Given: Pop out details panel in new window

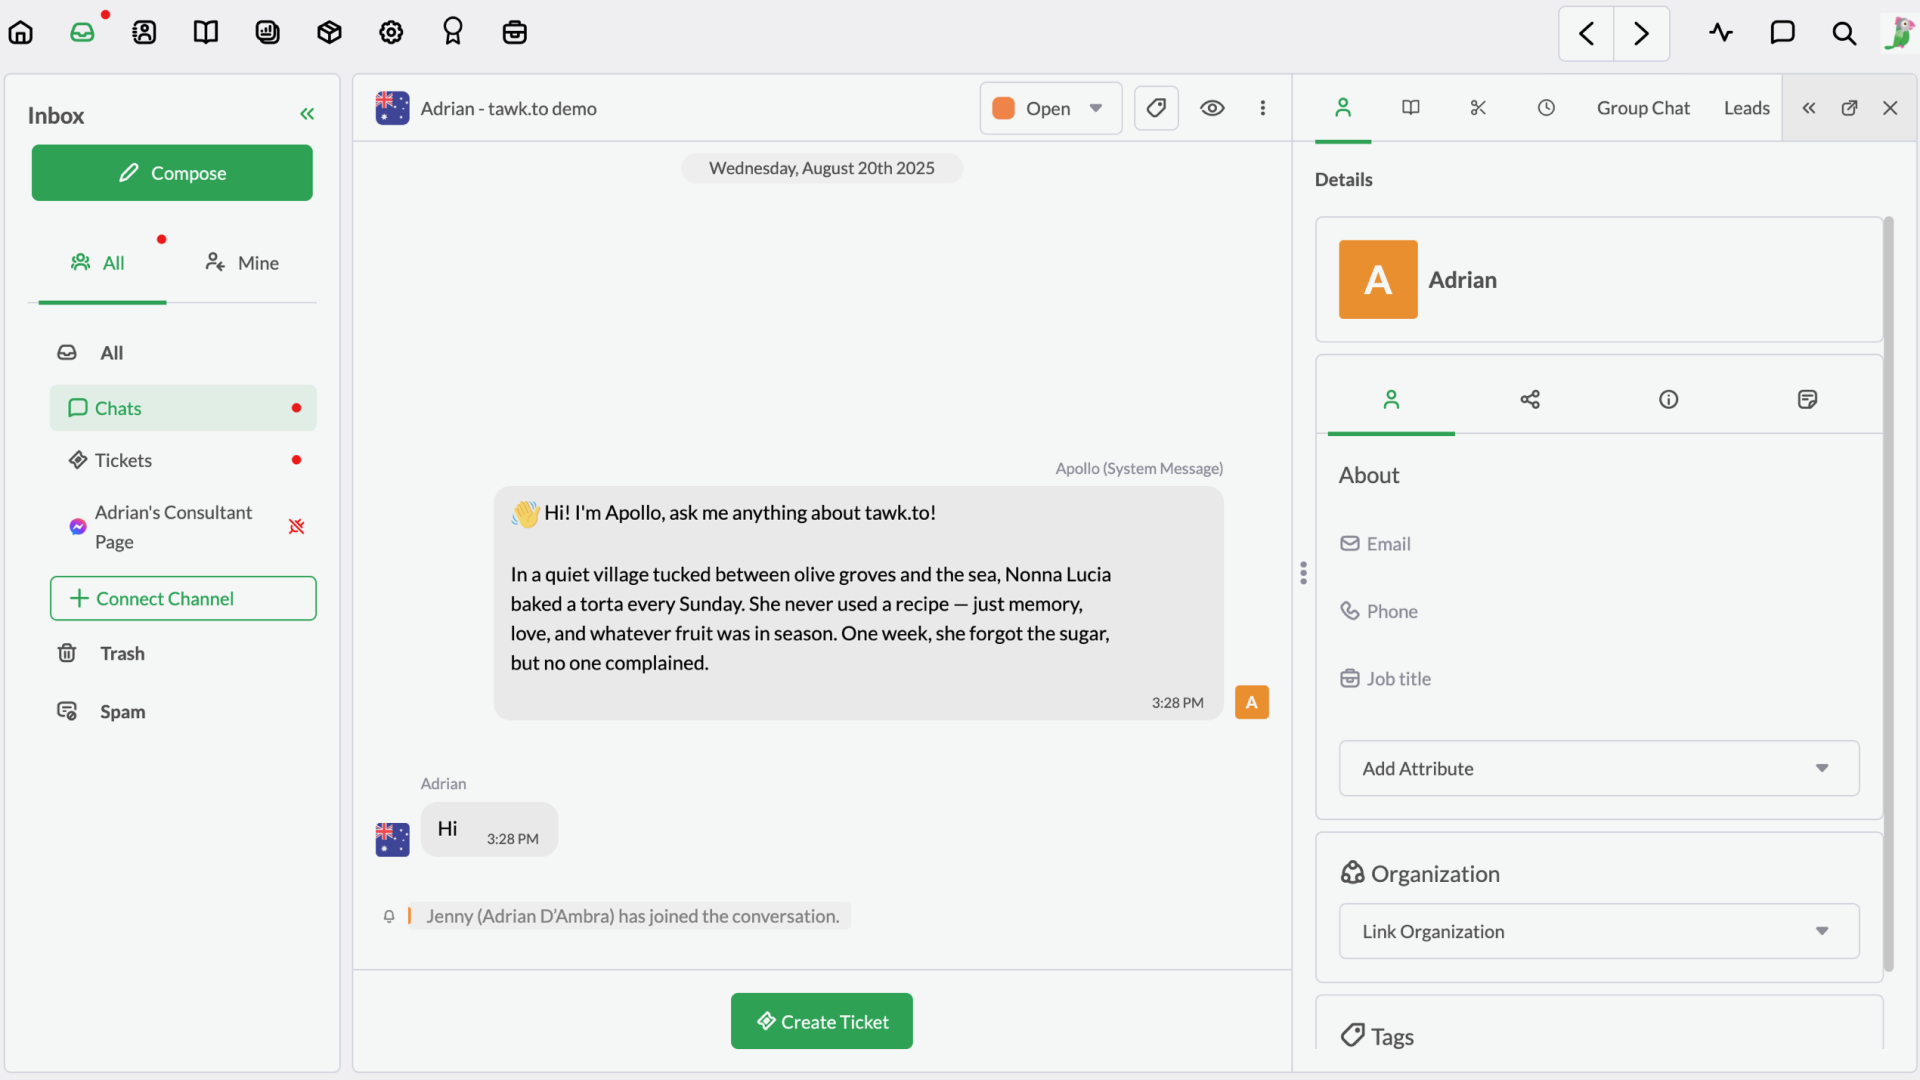Looking at the screenshot, I should tap(1850, 108).
